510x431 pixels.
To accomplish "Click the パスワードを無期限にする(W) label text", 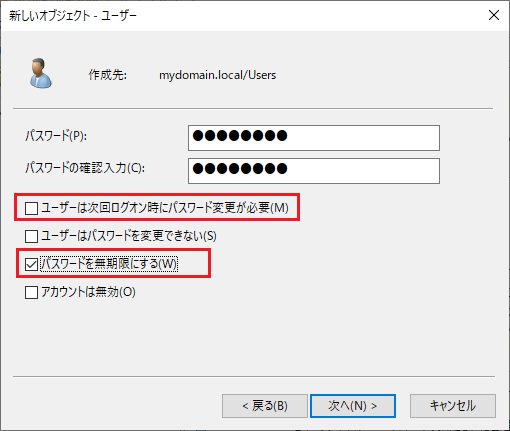I will click(109, 264).
